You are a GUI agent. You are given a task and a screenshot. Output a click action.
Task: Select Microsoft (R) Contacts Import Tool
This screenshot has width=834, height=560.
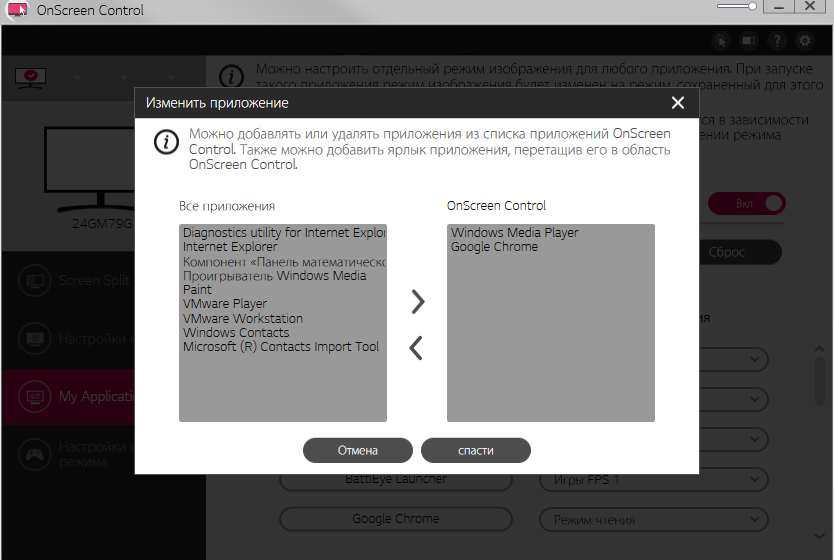point(281,347)
